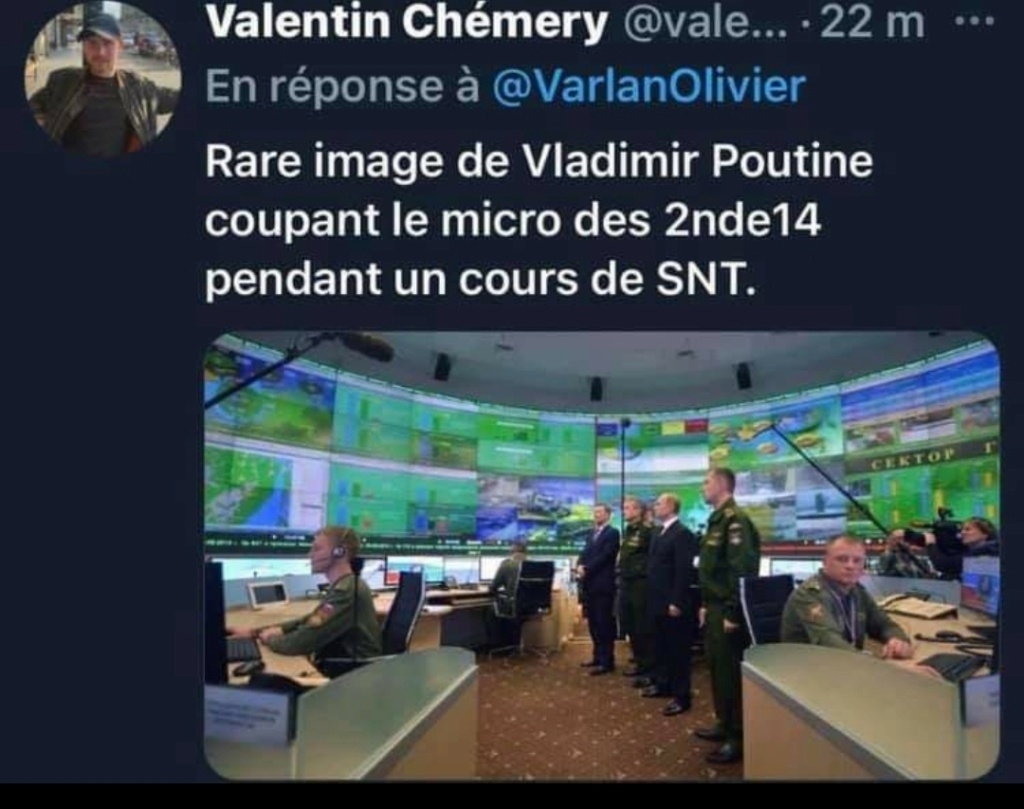Click the truncated @vale... handle
The height and width of the screenshot is (809, 1024).
705,24
